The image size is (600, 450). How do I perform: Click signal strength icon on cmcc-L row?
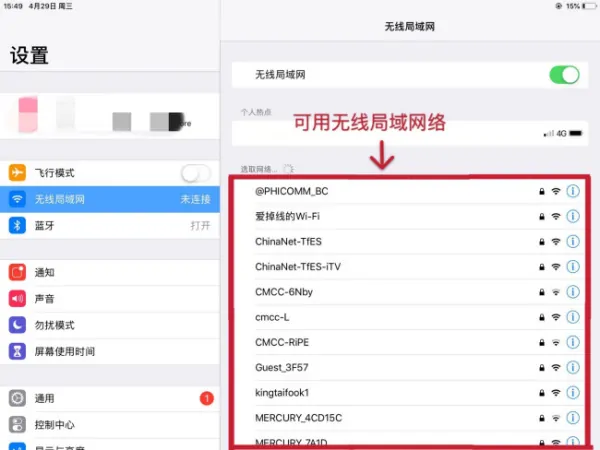[x=556, y=317]
